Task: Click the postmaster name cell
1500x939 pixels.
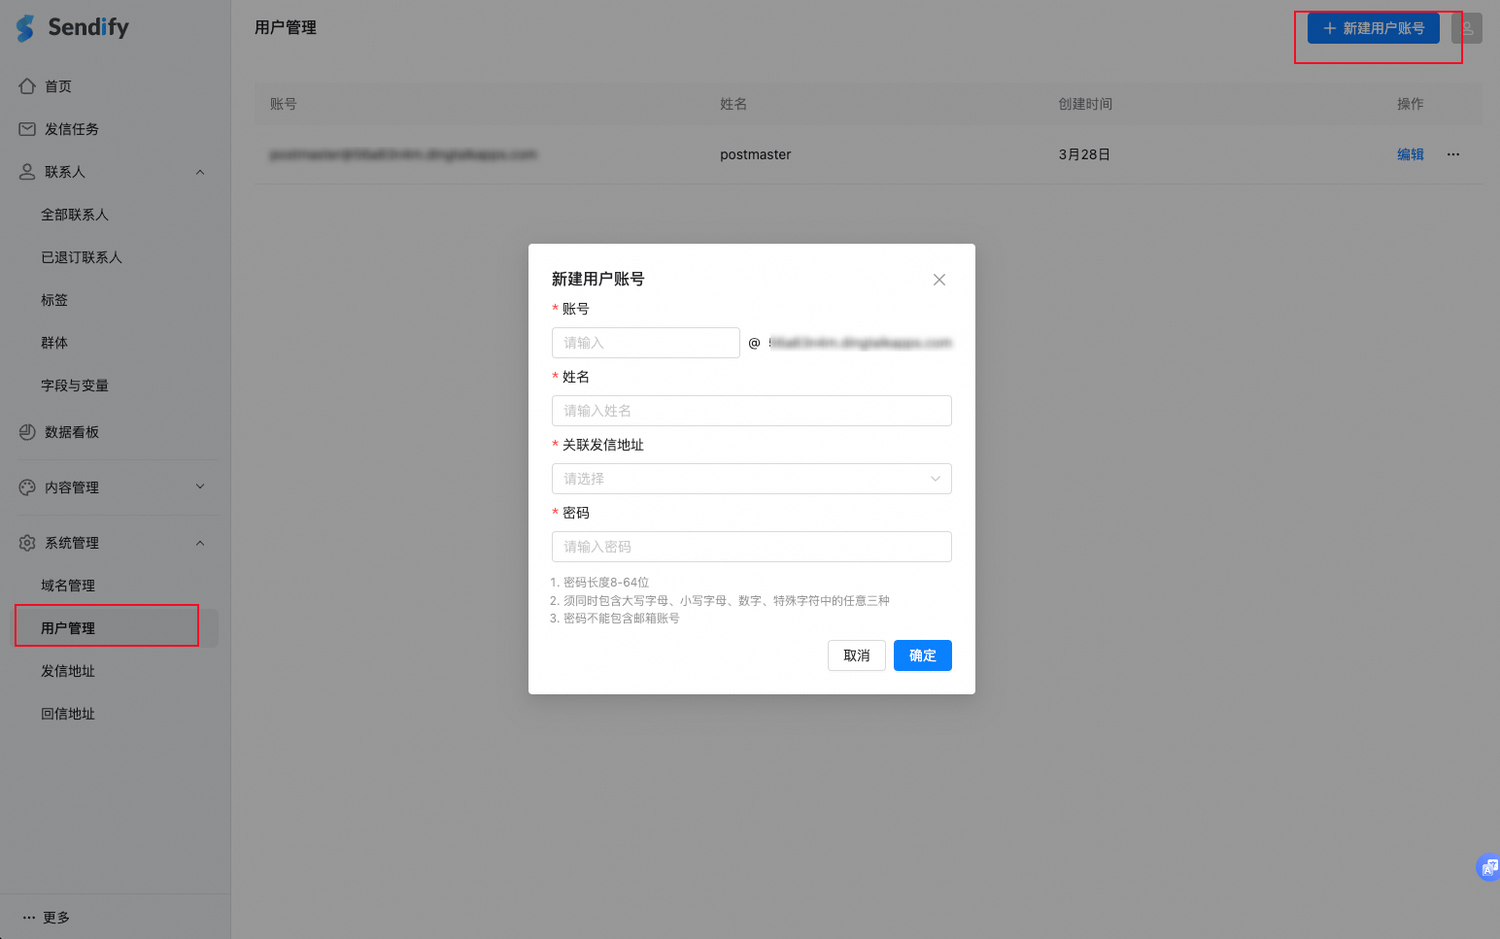Action: pos(755,154)
